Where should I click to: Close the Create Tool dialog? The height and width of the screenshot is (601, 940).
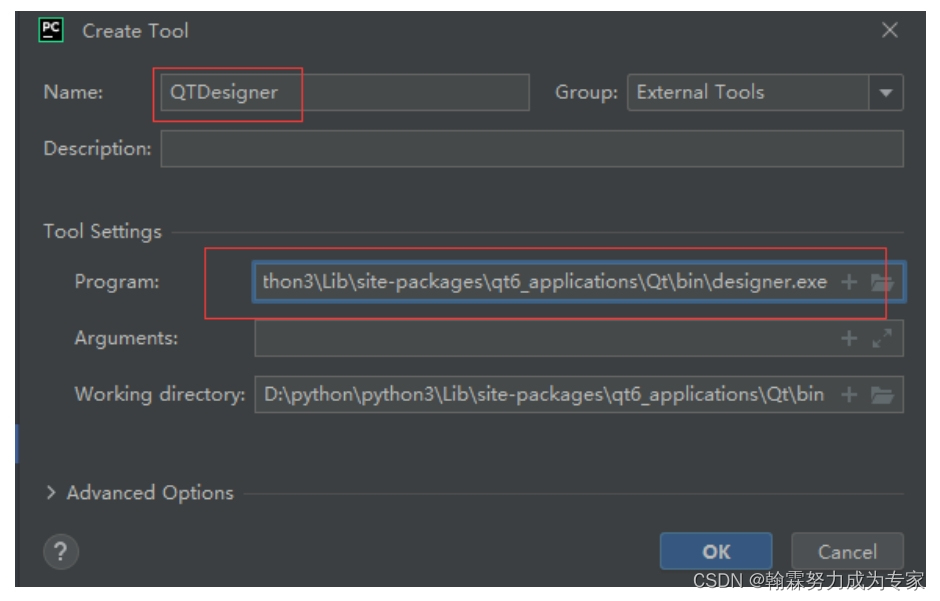(889, 30)
